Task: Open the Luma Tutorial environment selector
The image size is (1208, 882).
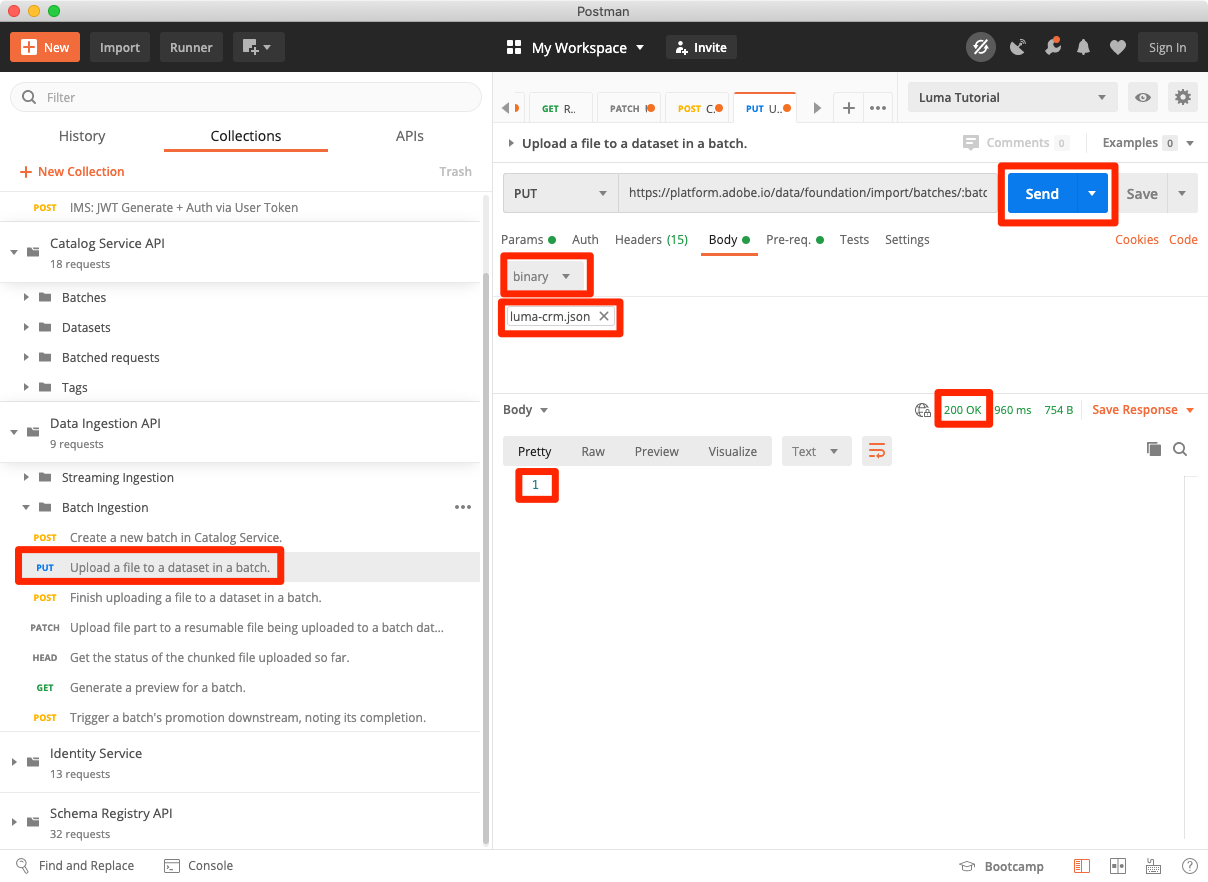Action: [1011, 97]
